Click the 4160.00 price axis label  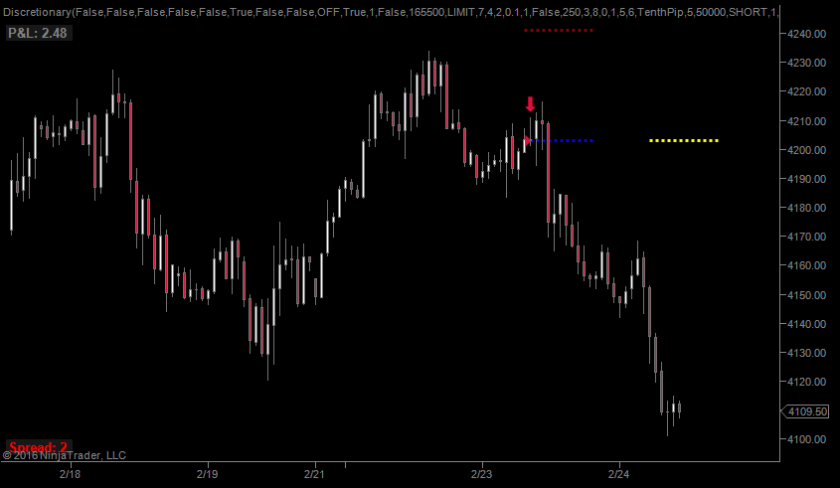(806, 265)
